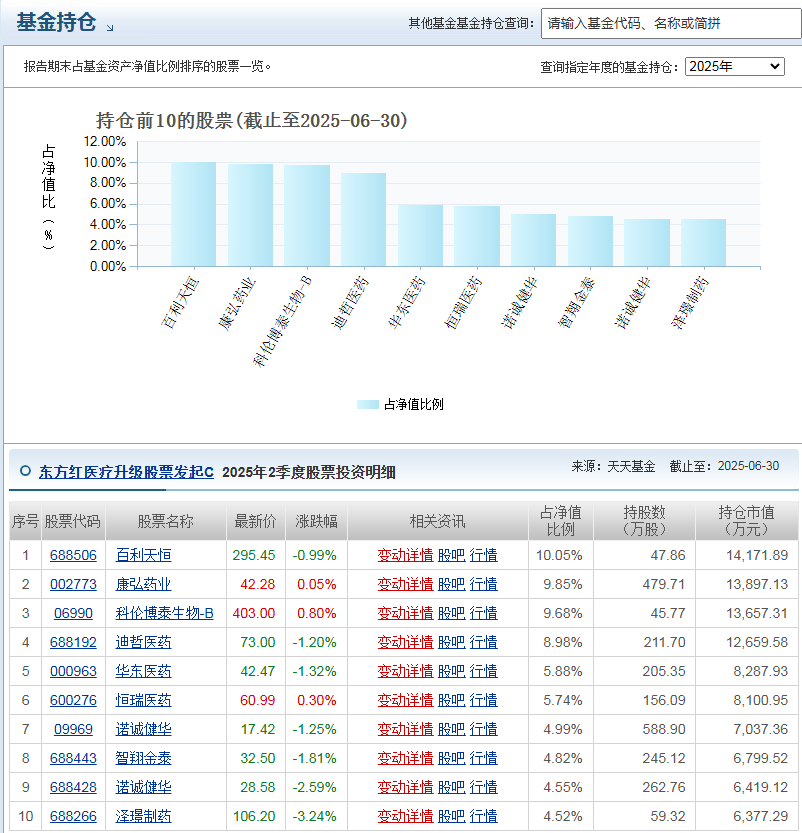This screenshot has height=833, width=802.
Task: Click the 基金持仓 page heading
Action: (x=56, y=22)
